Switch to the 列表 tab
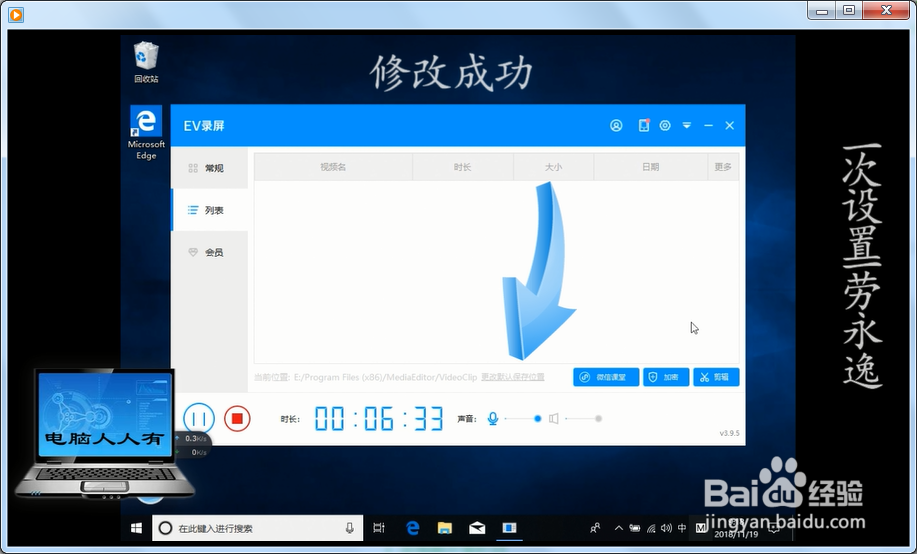Screen dimensions: 917x554 tap(209, 210)
